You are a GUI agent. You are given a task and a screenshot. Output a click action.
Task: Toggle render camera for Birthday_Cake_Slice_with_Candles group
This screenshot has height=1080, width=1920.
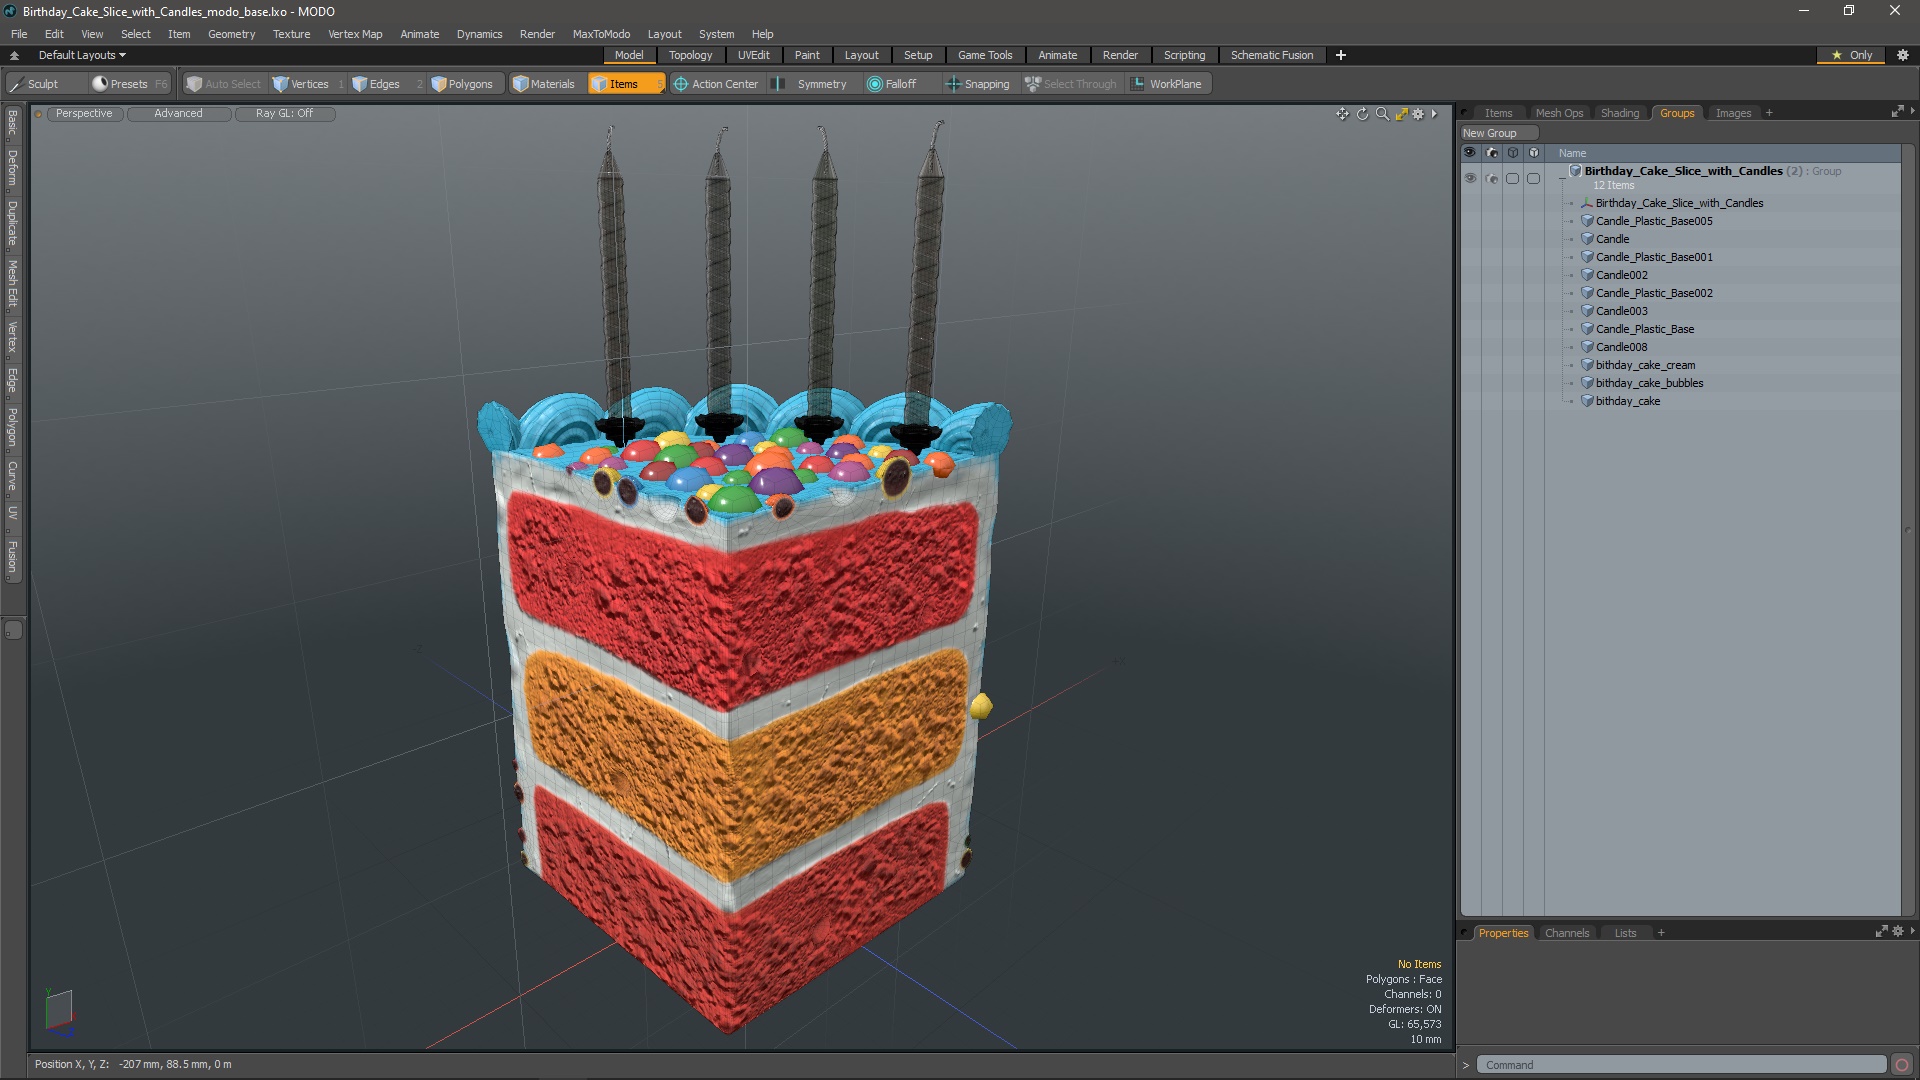click(x=1492, y=178)
